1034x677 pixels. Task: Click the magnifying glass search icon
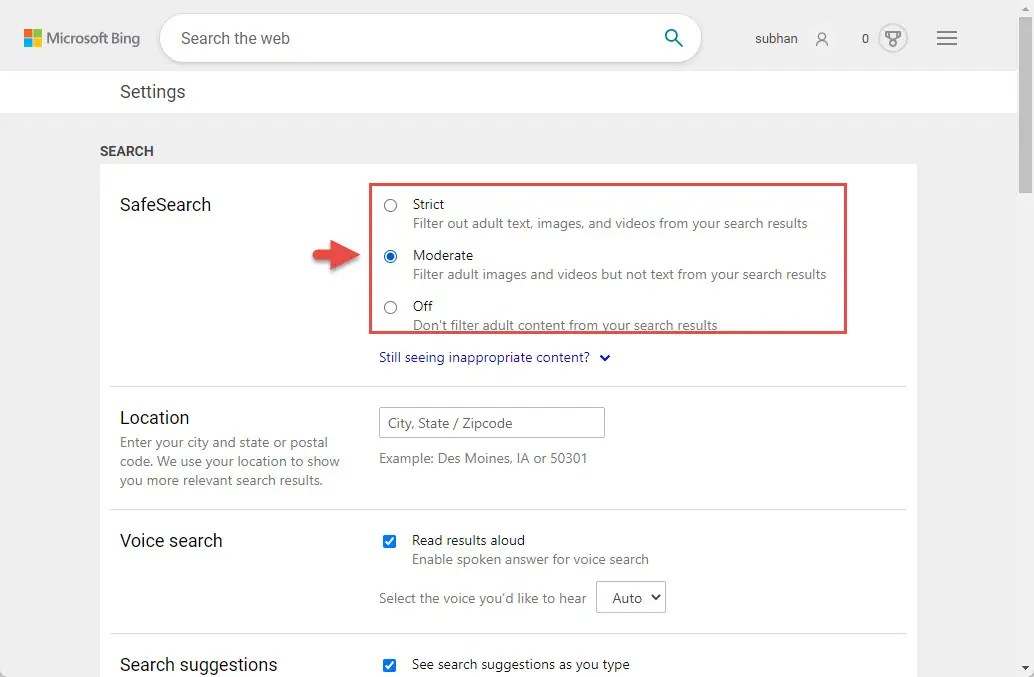pos(673,38)
